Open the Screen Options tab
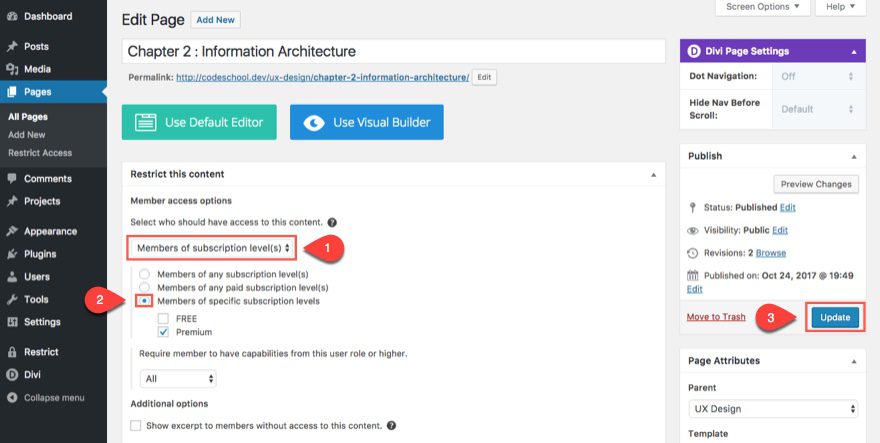 click(761, 7)
